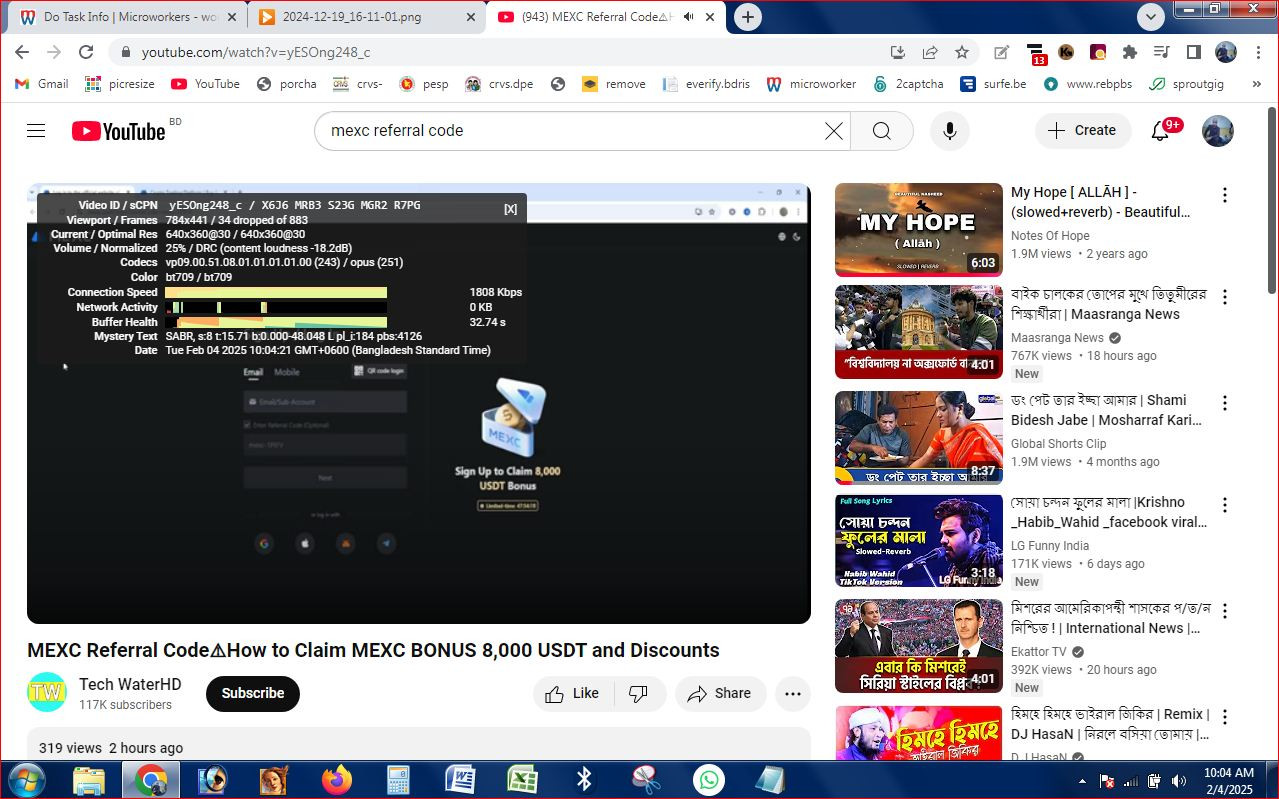The image size is (1279, 799).
Task: Click the Like button
Action: [x=573, y=693]
